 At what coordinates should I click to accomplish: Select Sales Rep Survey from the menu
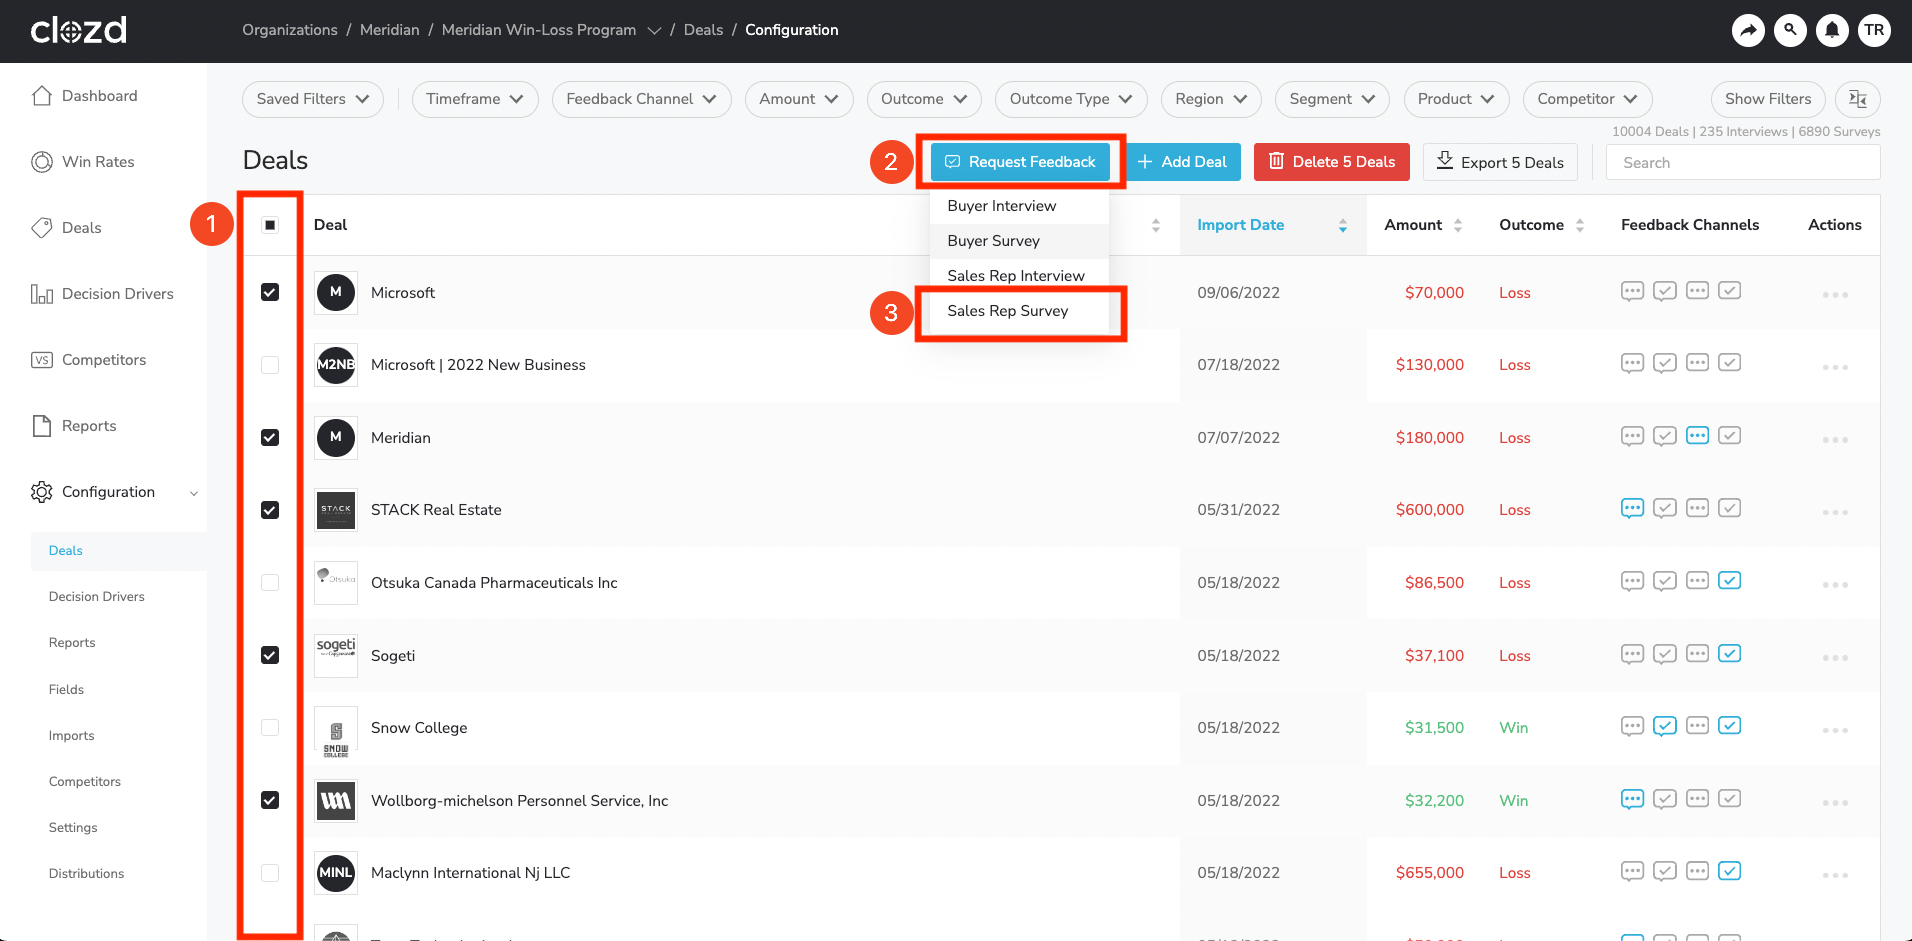pyautogui.click(x=1019, y=311)
